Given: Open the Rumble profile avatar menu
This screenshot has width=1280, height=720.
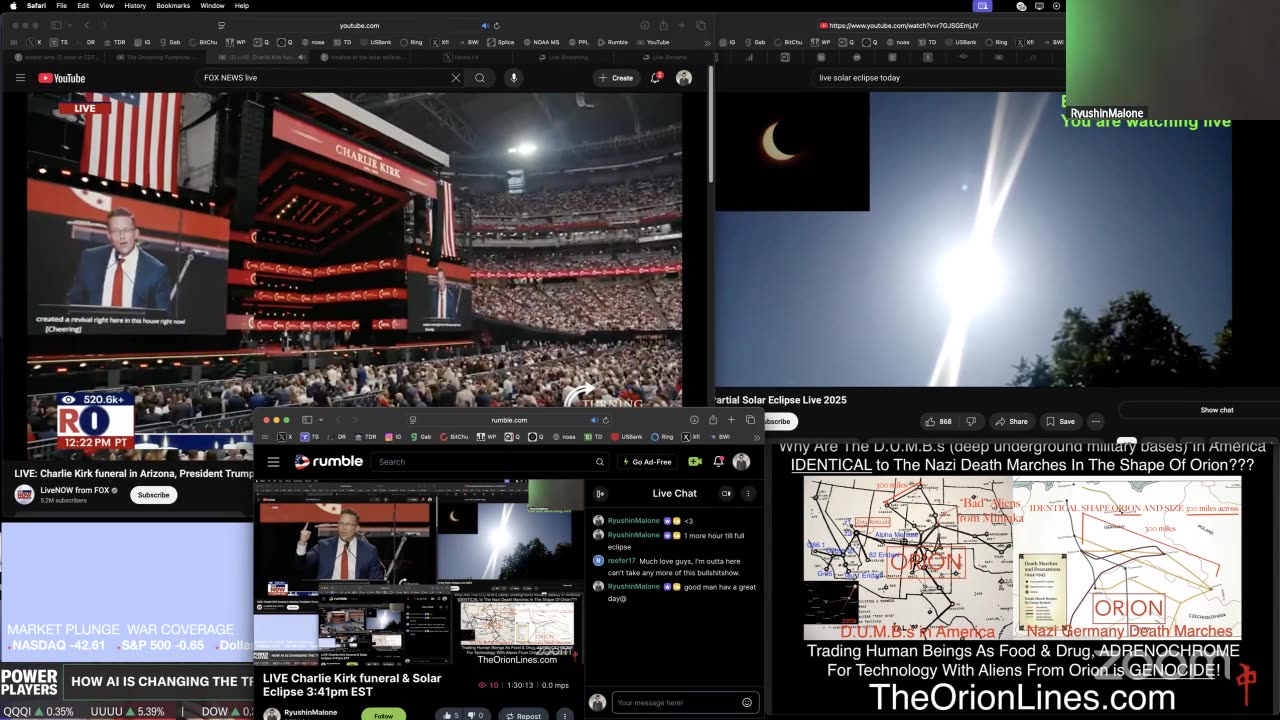Looking at the screenshot, I should (741, 462).
